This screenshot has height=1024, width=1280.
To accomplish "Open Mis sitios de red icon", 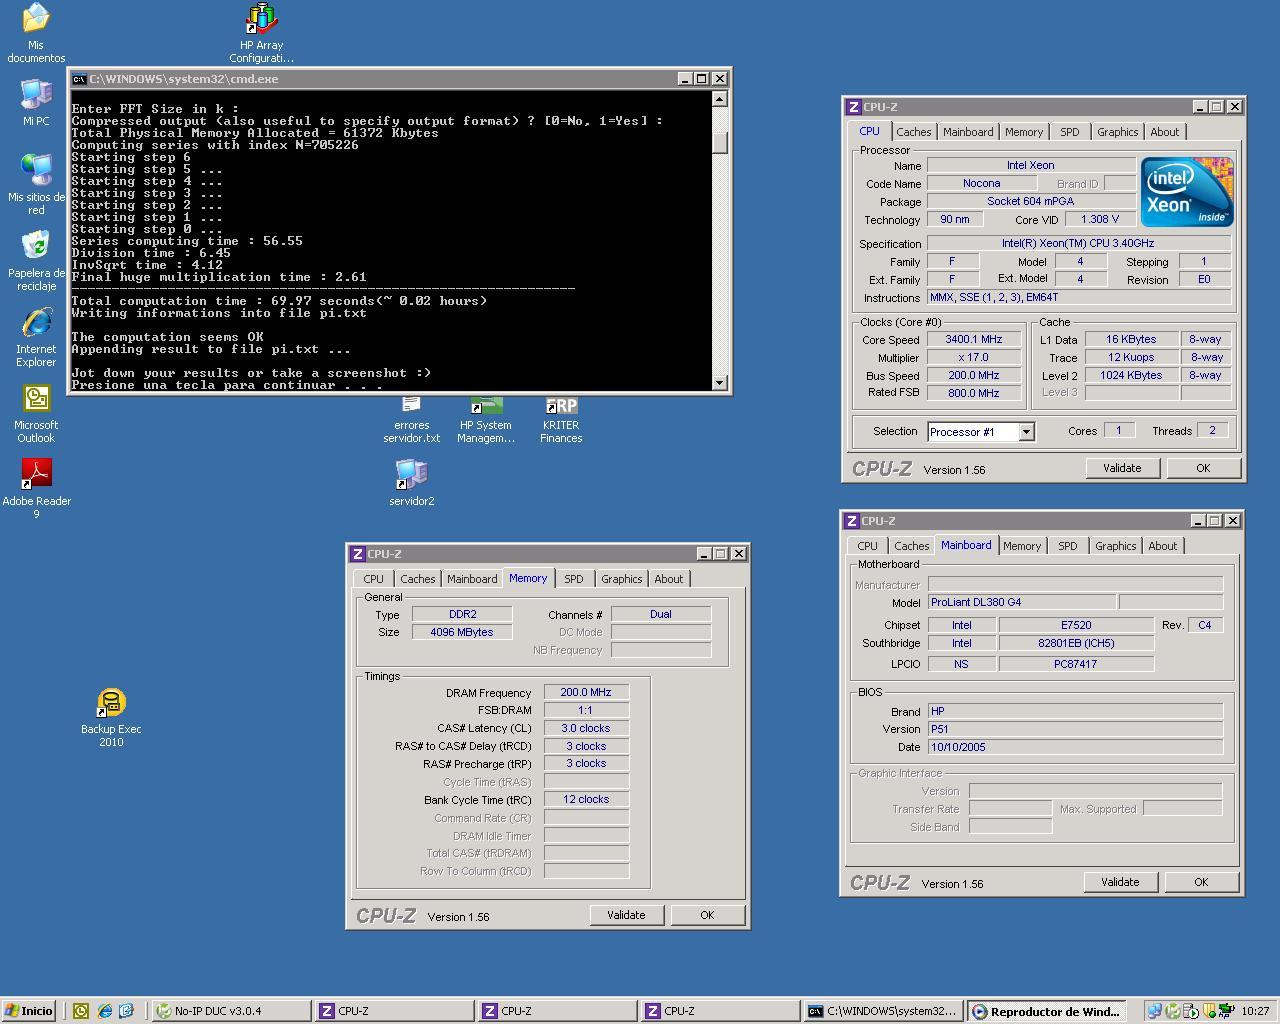I will point(36,184).
